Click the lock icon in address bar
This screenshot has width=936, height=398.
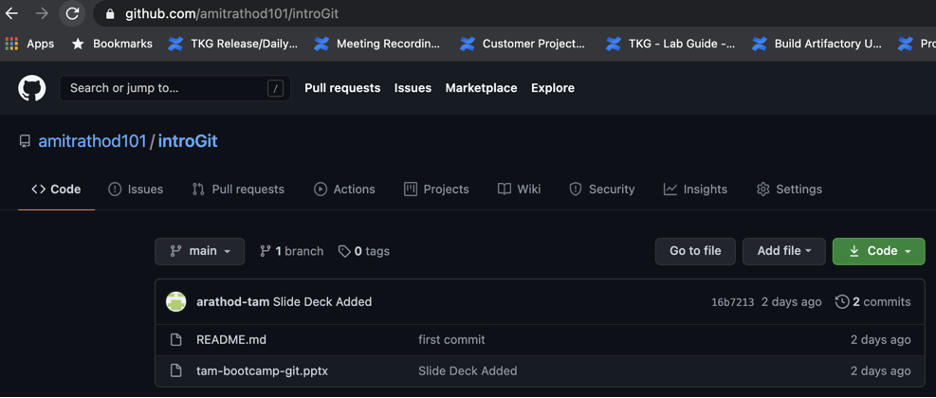(x=109, y=14)
